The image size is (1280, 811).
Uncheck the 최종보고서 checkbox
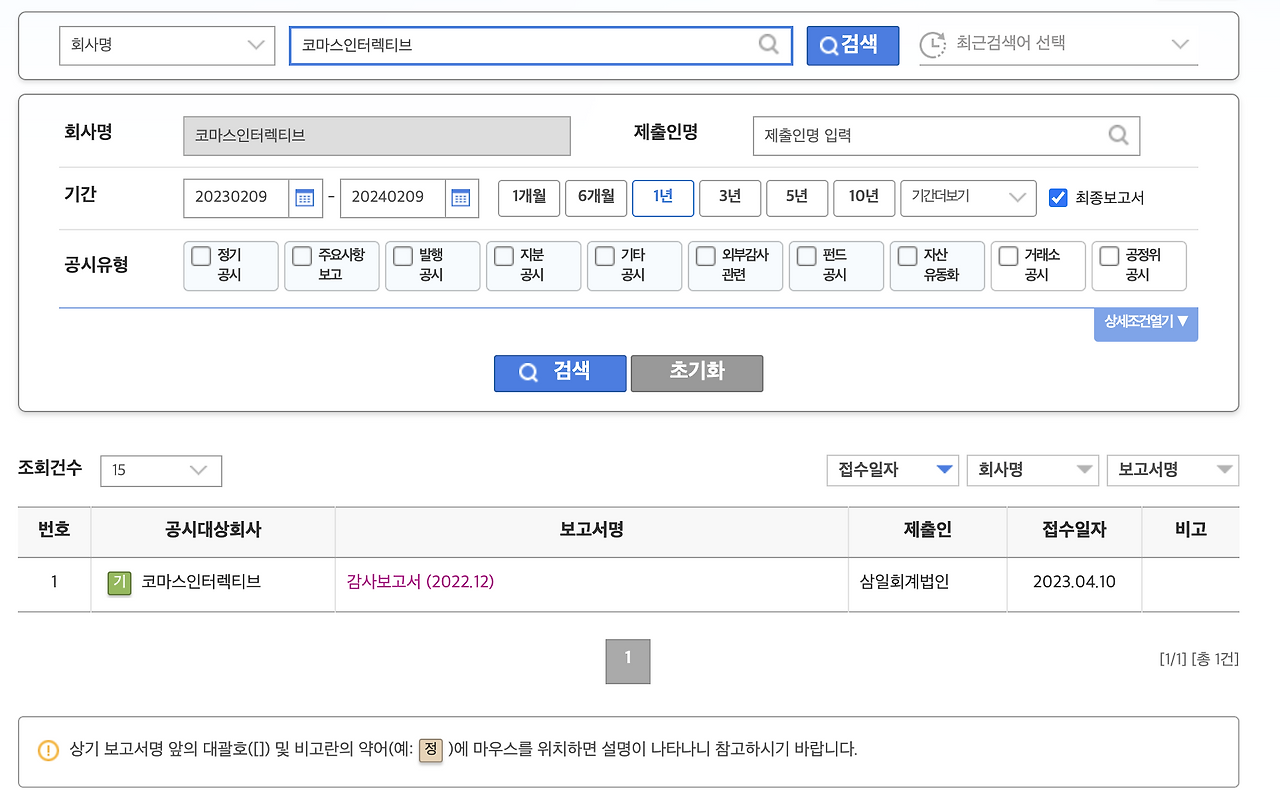click(x=1058, y=198)
